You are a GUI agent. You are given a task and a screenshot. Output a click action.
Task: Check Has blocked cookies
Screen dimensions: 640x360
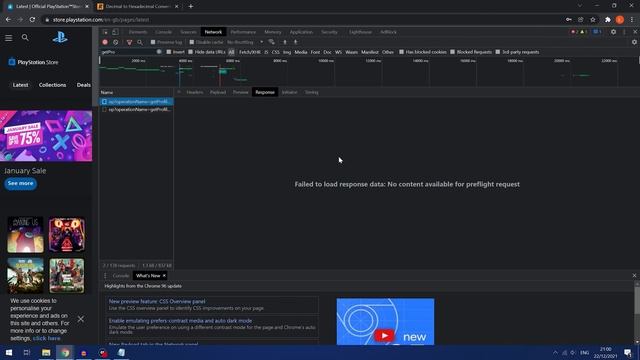401,52
